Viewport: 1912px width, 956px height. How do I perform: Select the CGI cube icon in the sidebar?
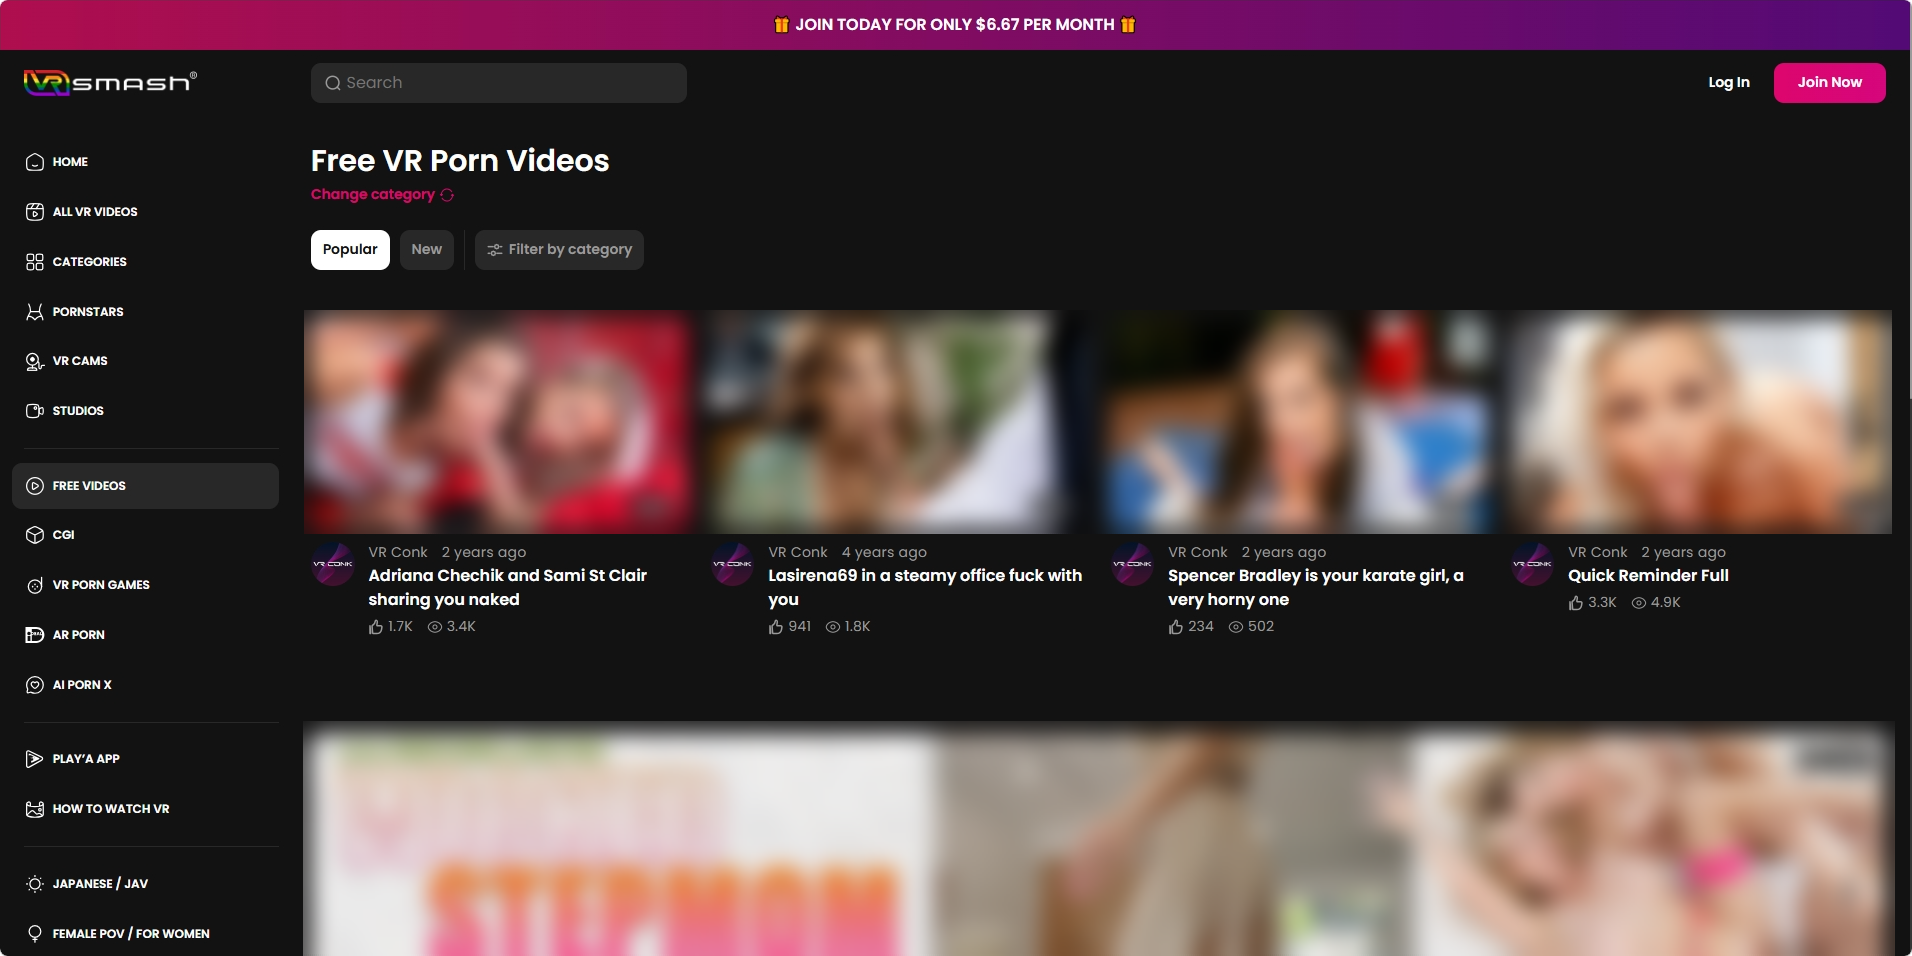(x=35, y=535)
